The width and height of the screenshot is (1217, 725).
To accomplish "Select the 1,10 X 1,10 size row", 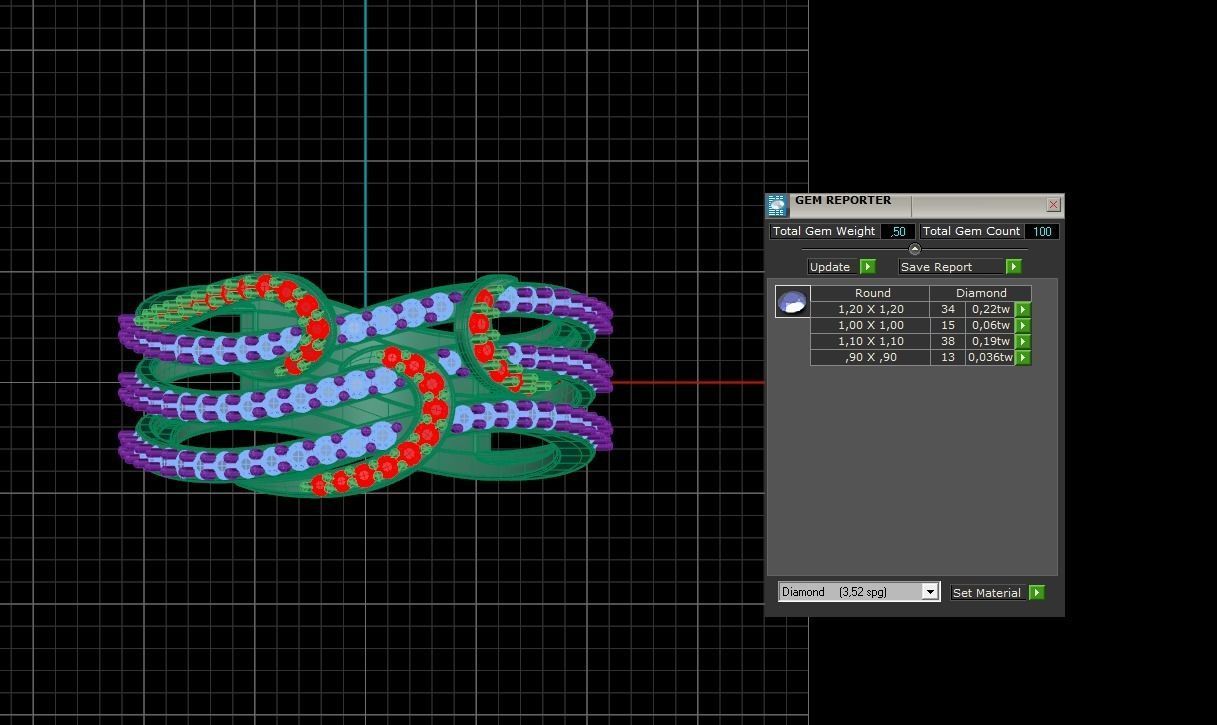I will pos(870,341).
